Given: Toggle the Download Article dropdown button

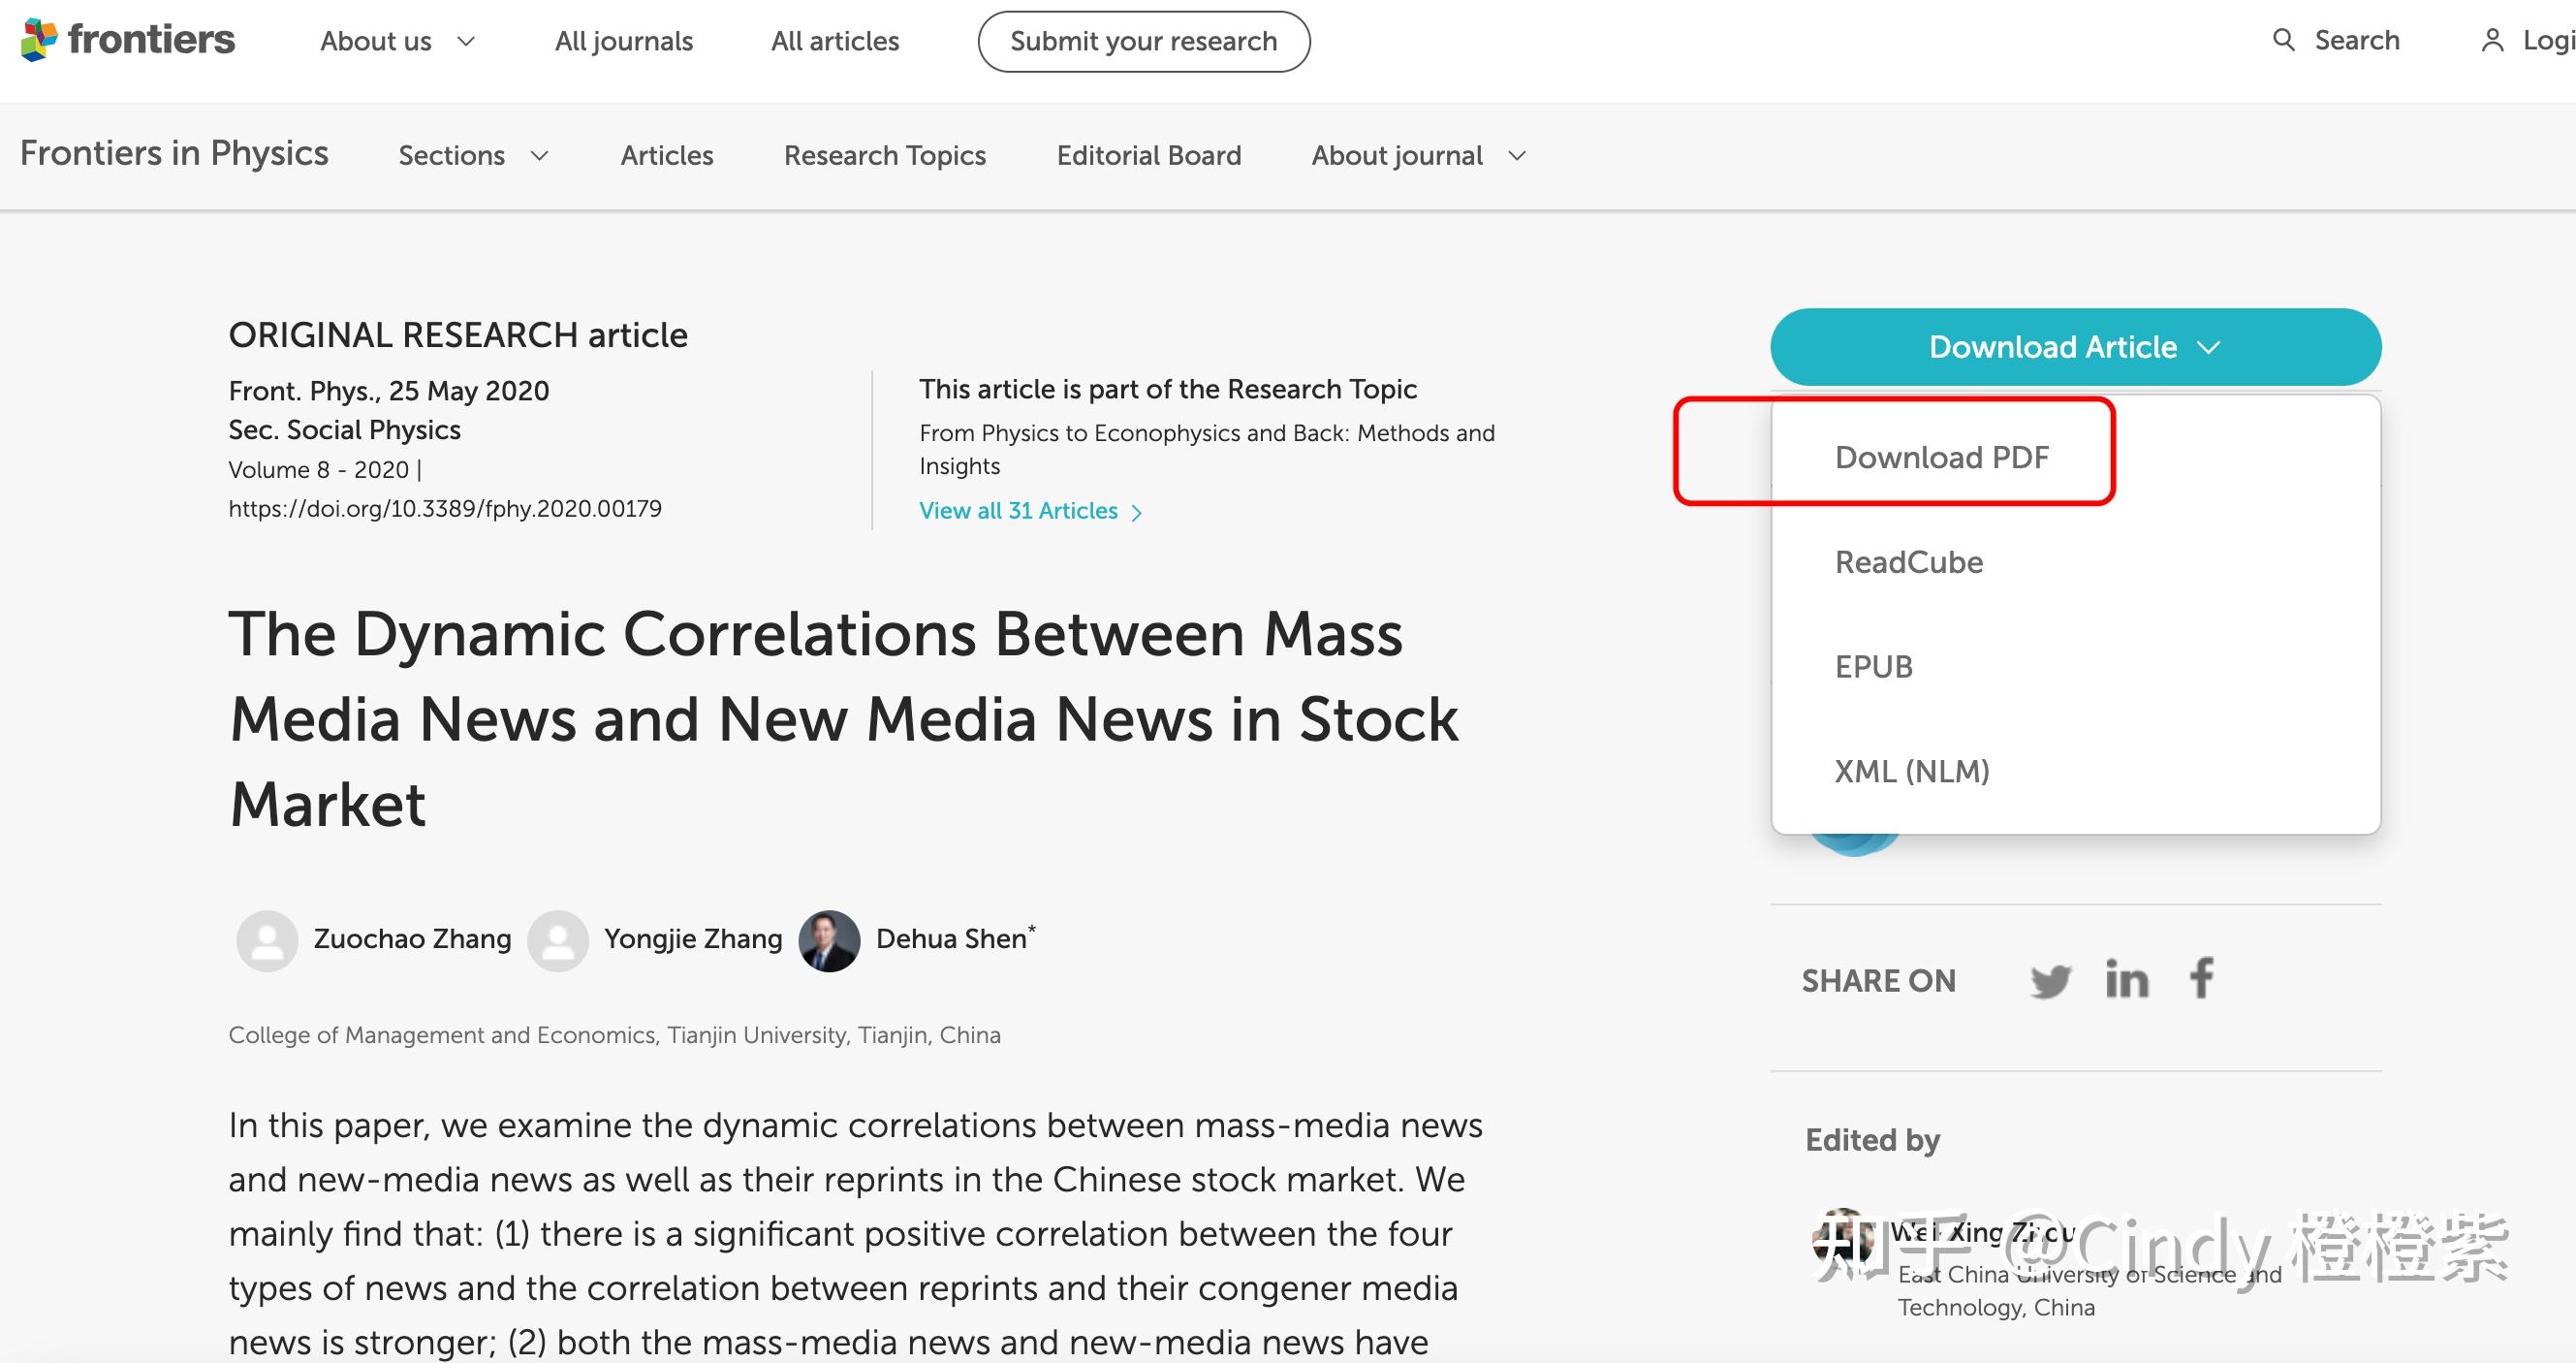Looking at the screenshot, I should click(x=2075, y=347).
